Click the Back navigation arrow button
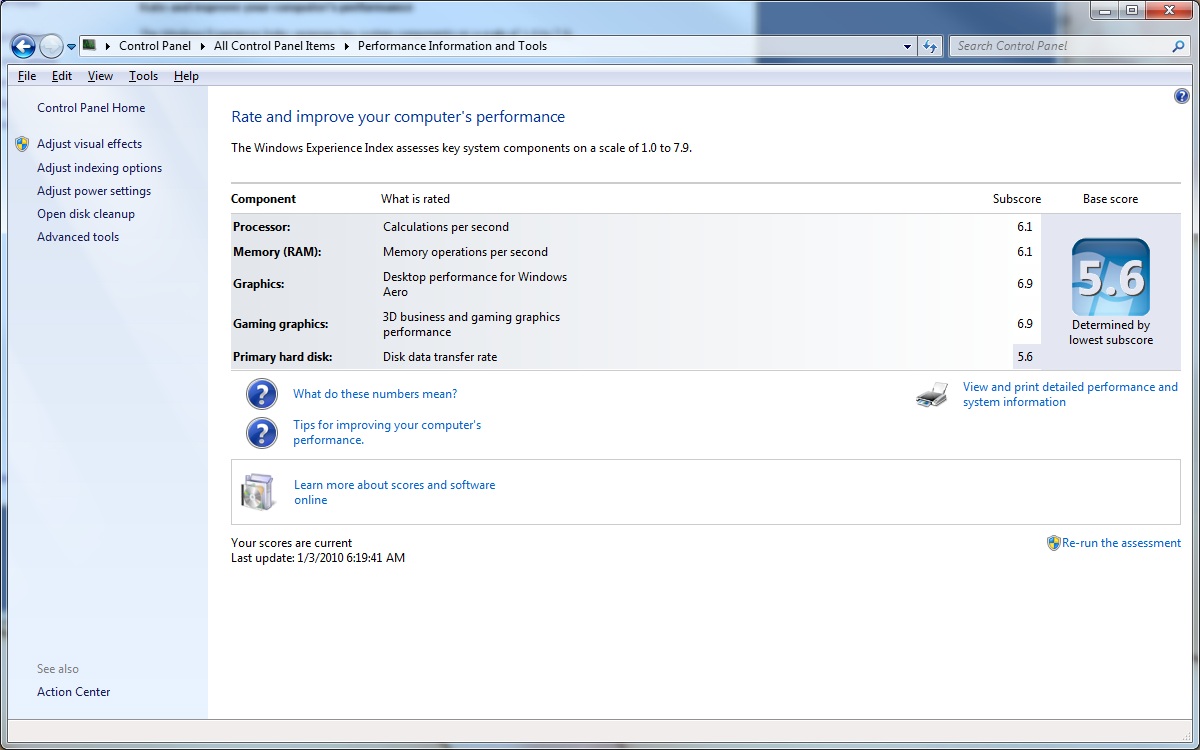The height and width of the screenshot is (750, 1200). click(23, 46)
